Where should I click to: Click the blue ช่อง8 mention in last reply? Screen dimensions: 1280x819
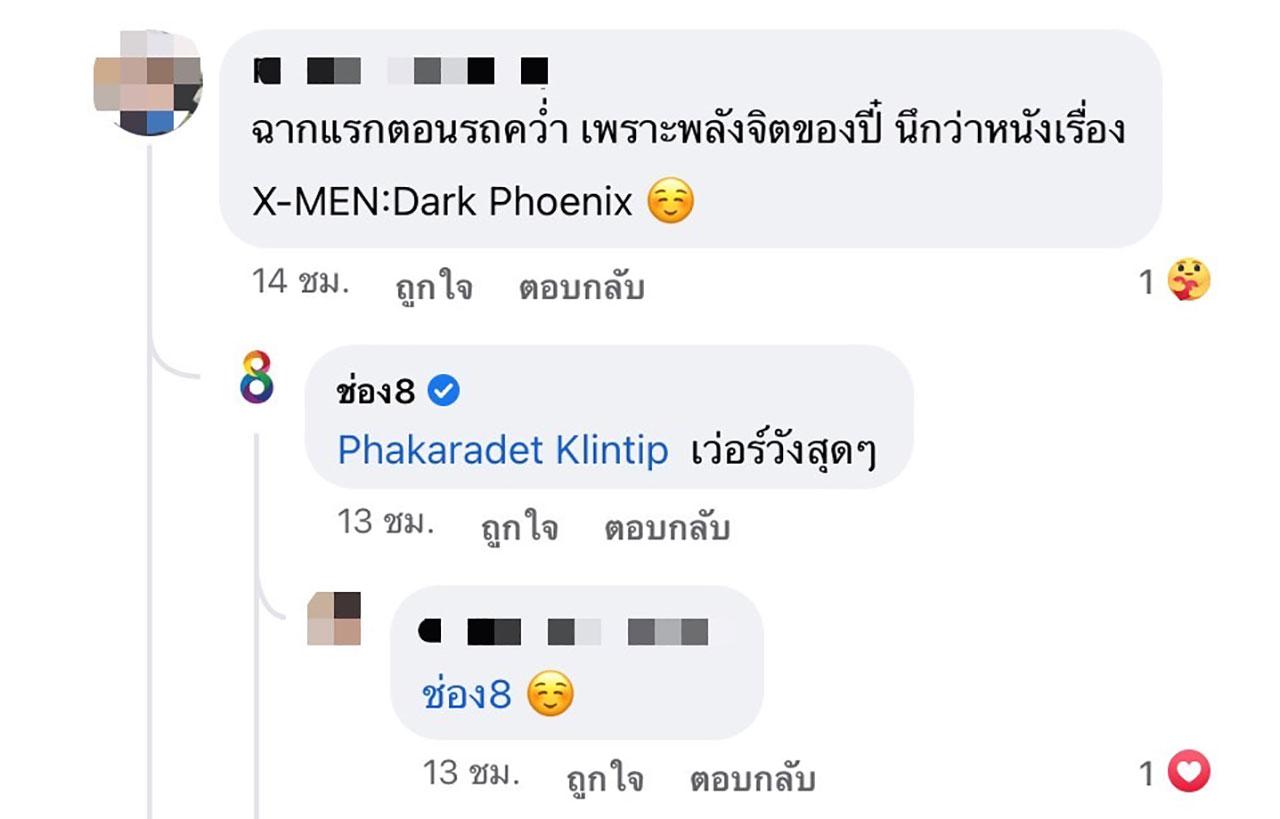[x=467, y=695]
